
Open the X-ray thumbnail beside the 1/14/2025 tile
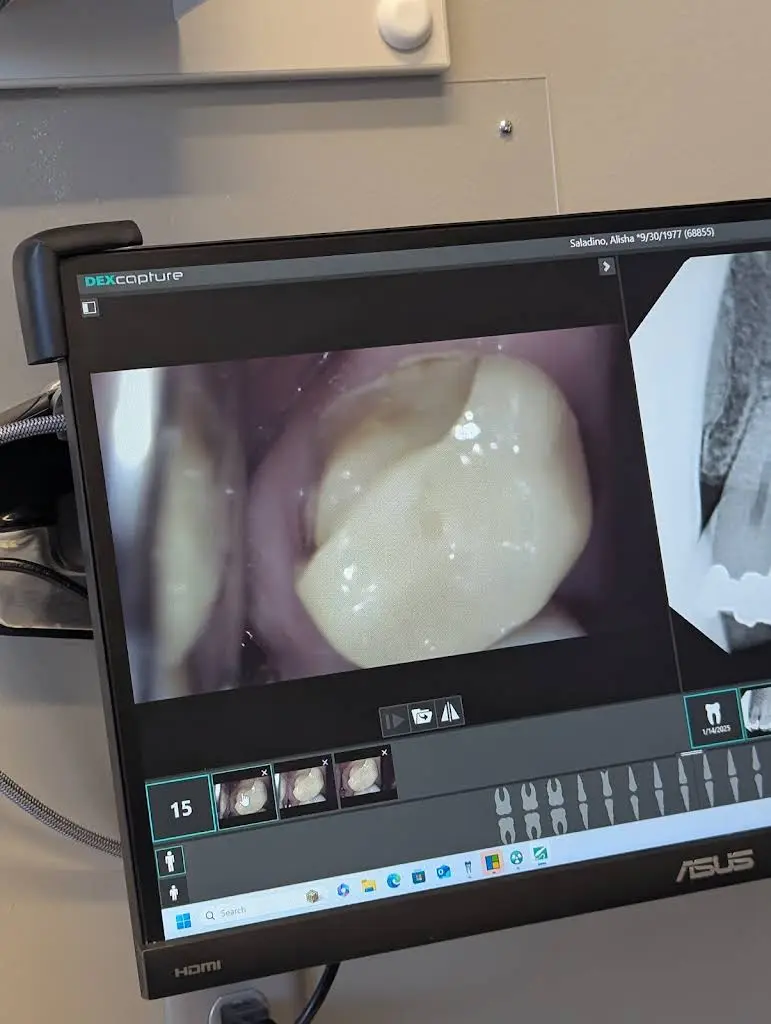pyautogui.click(x=757, y=711)
